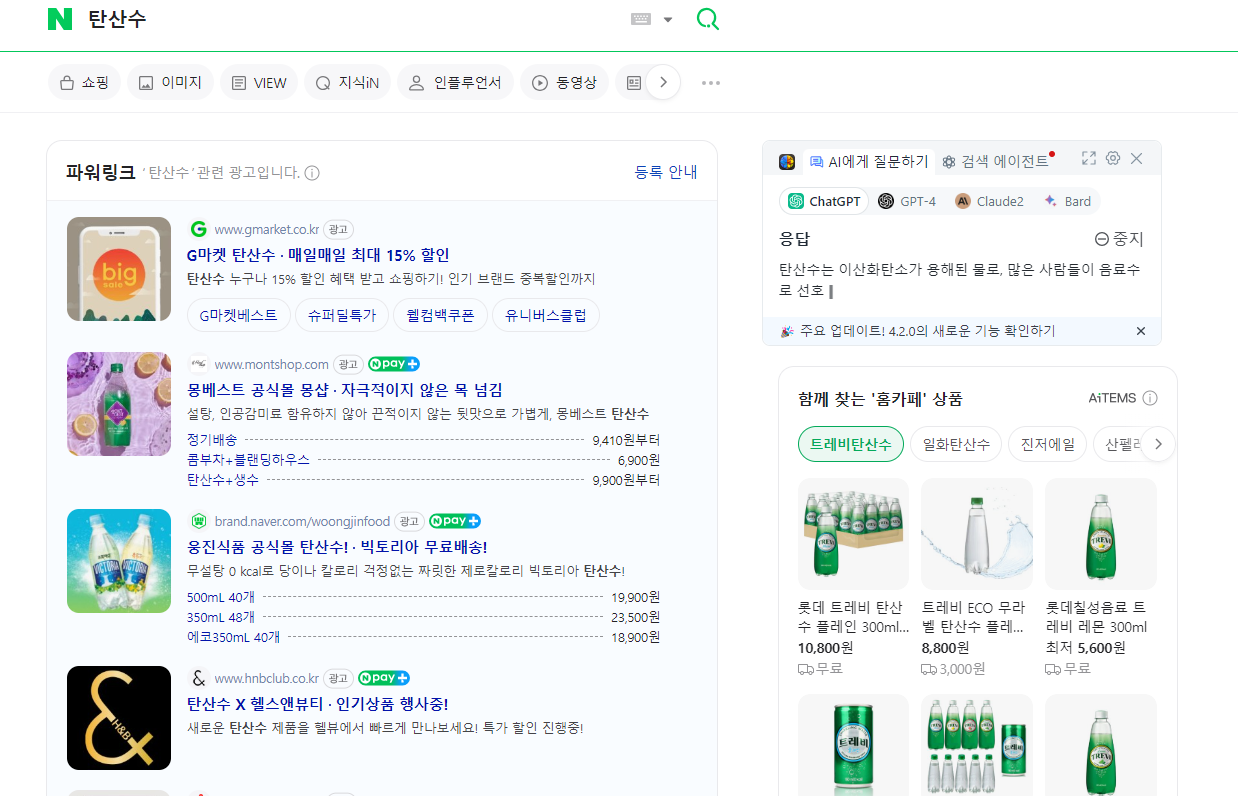
Task: Select the Claude2 model
Action: click(x=990, y=201)
